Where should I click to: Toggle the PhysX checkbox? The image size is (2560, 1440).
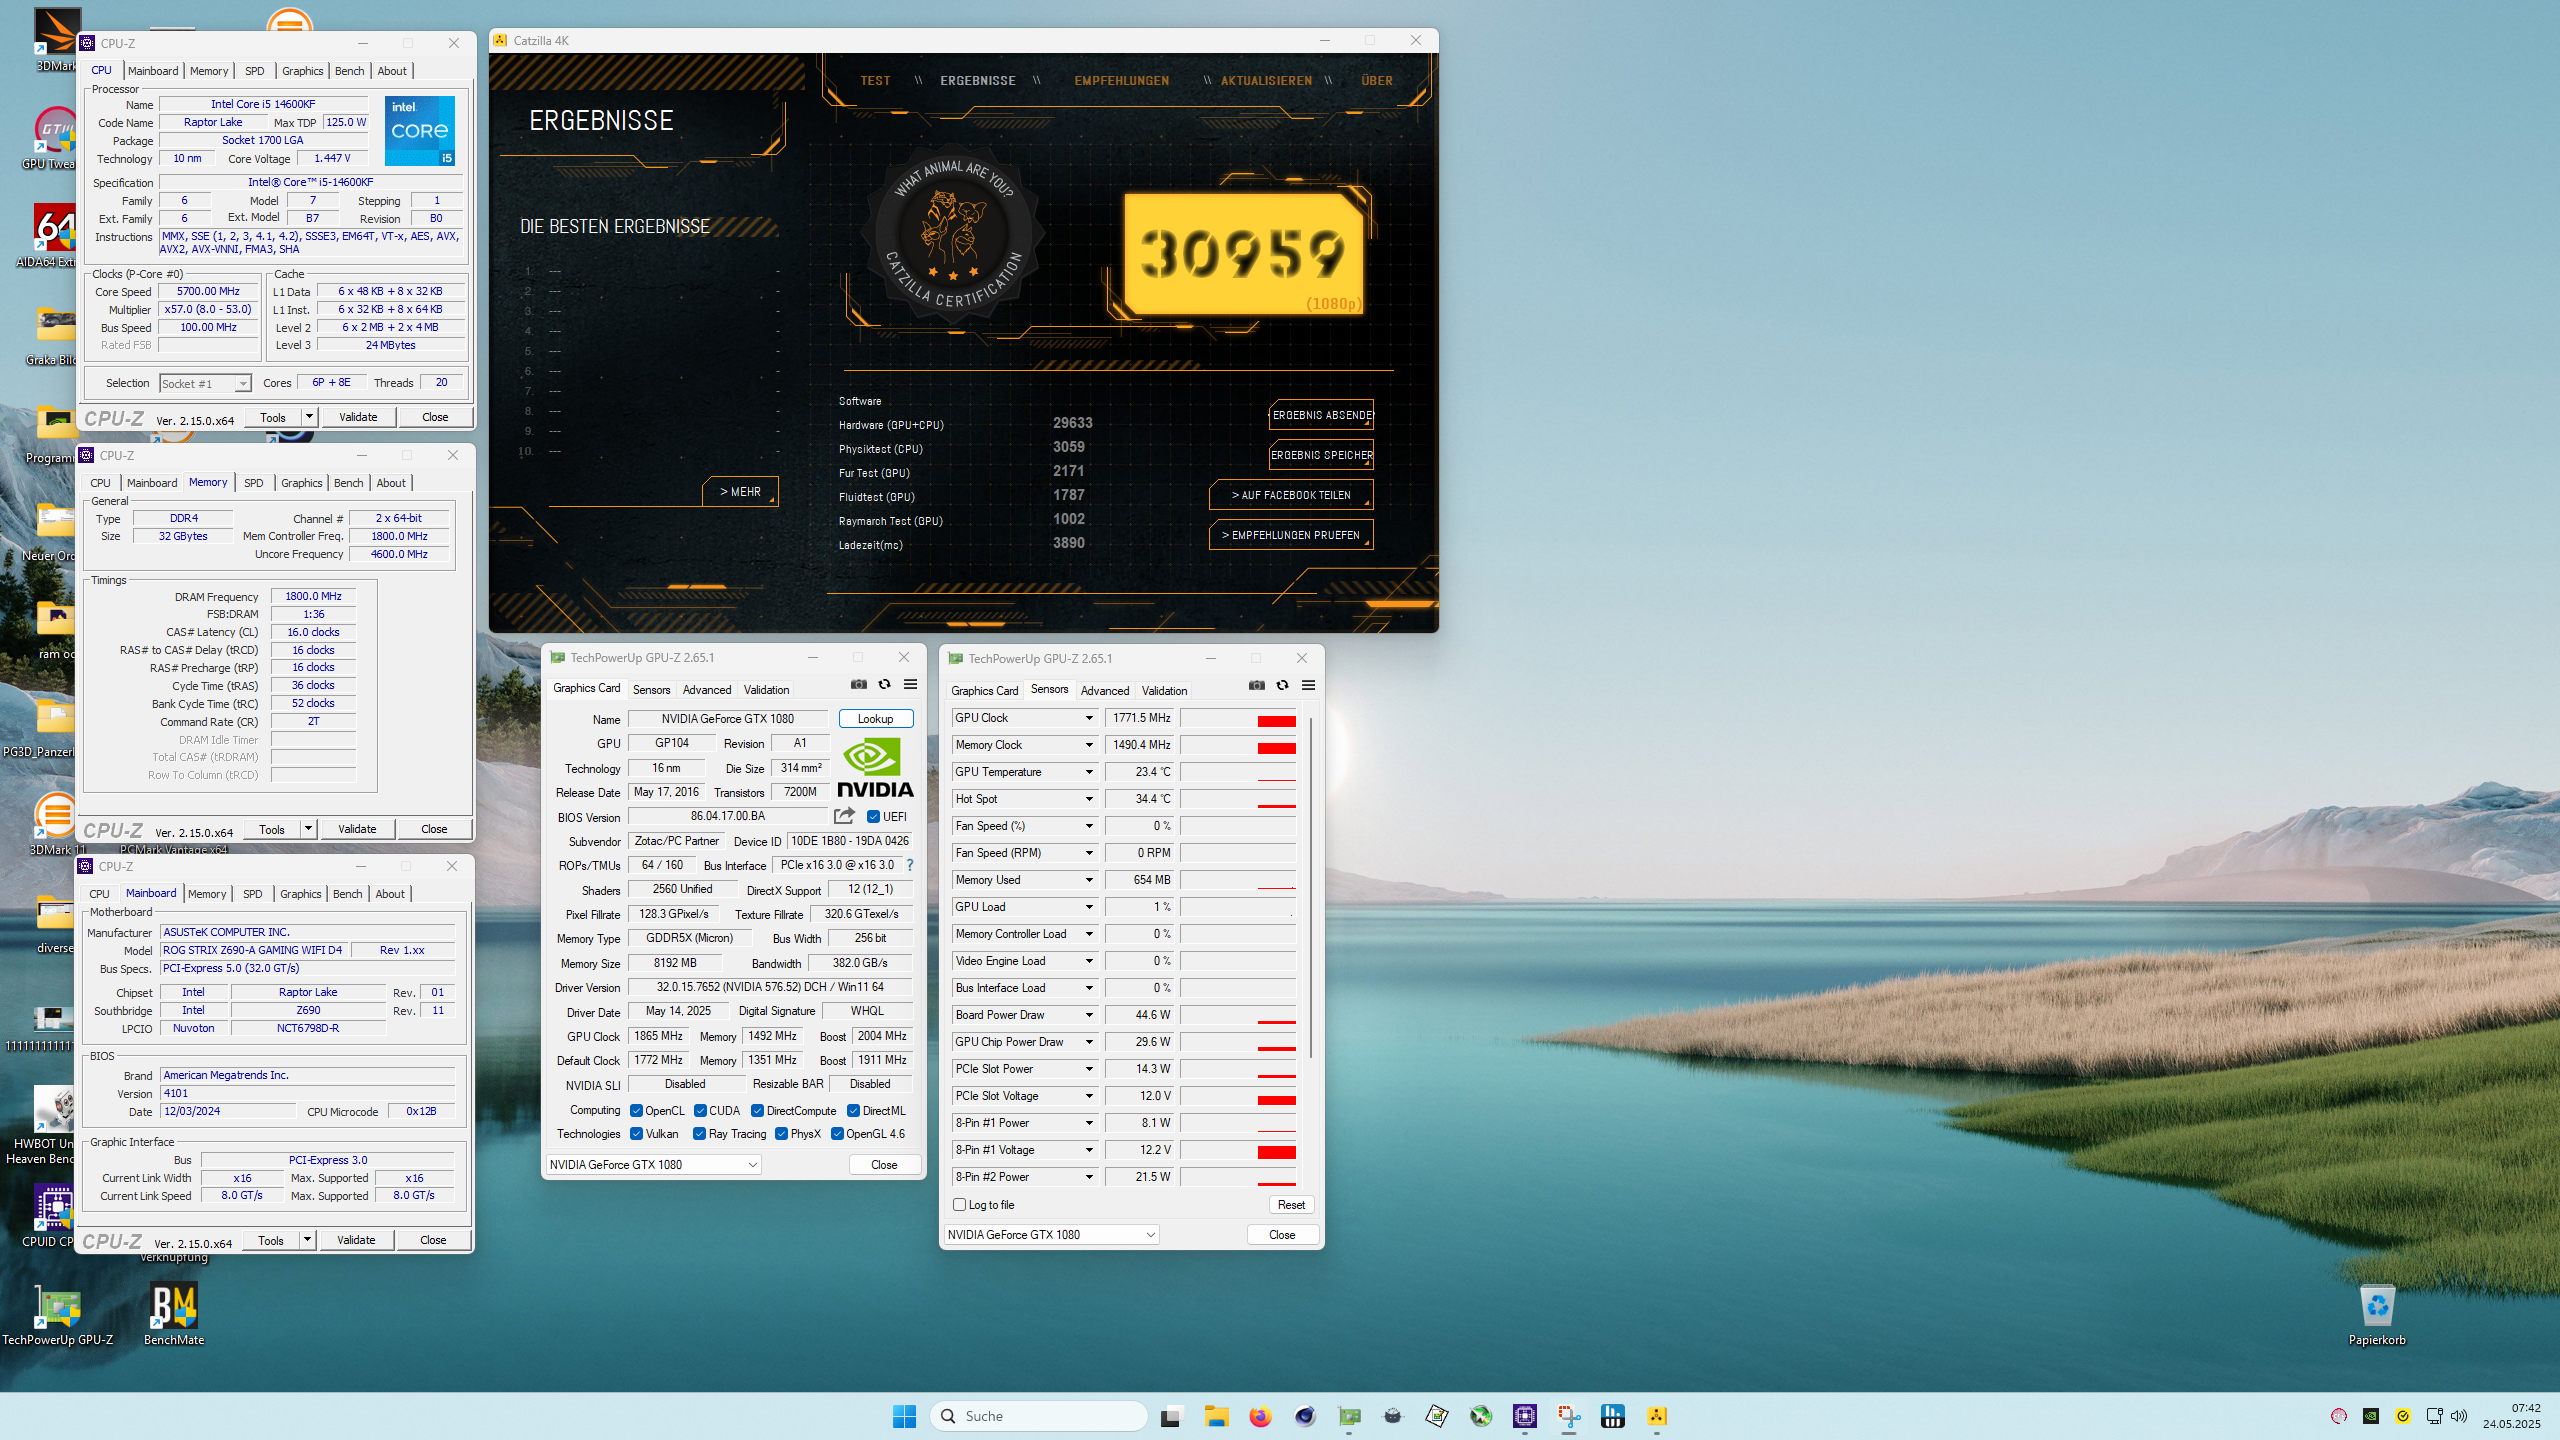pyautogui.click(x=781, y=1134)
